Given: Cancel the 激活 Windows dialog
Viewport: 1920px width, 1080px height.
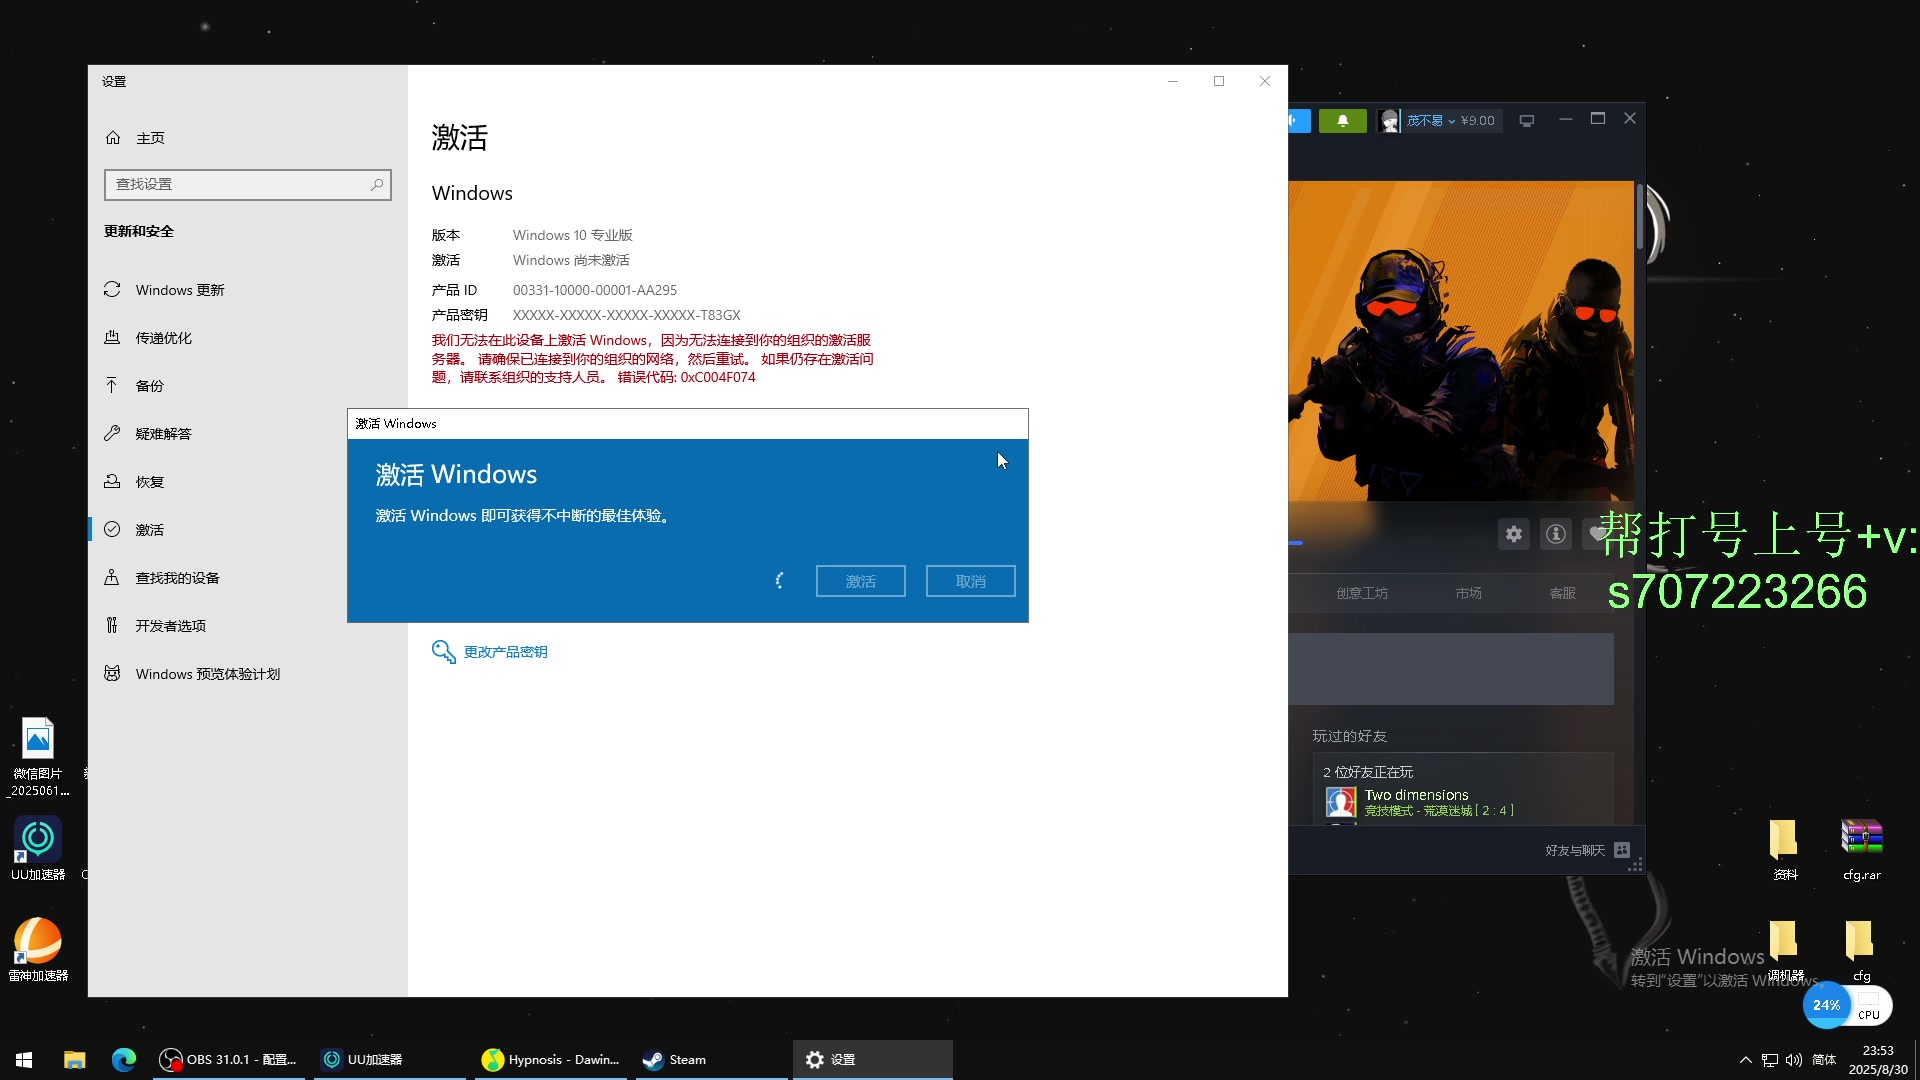Looking at the screenshot, I should (970, 581).
